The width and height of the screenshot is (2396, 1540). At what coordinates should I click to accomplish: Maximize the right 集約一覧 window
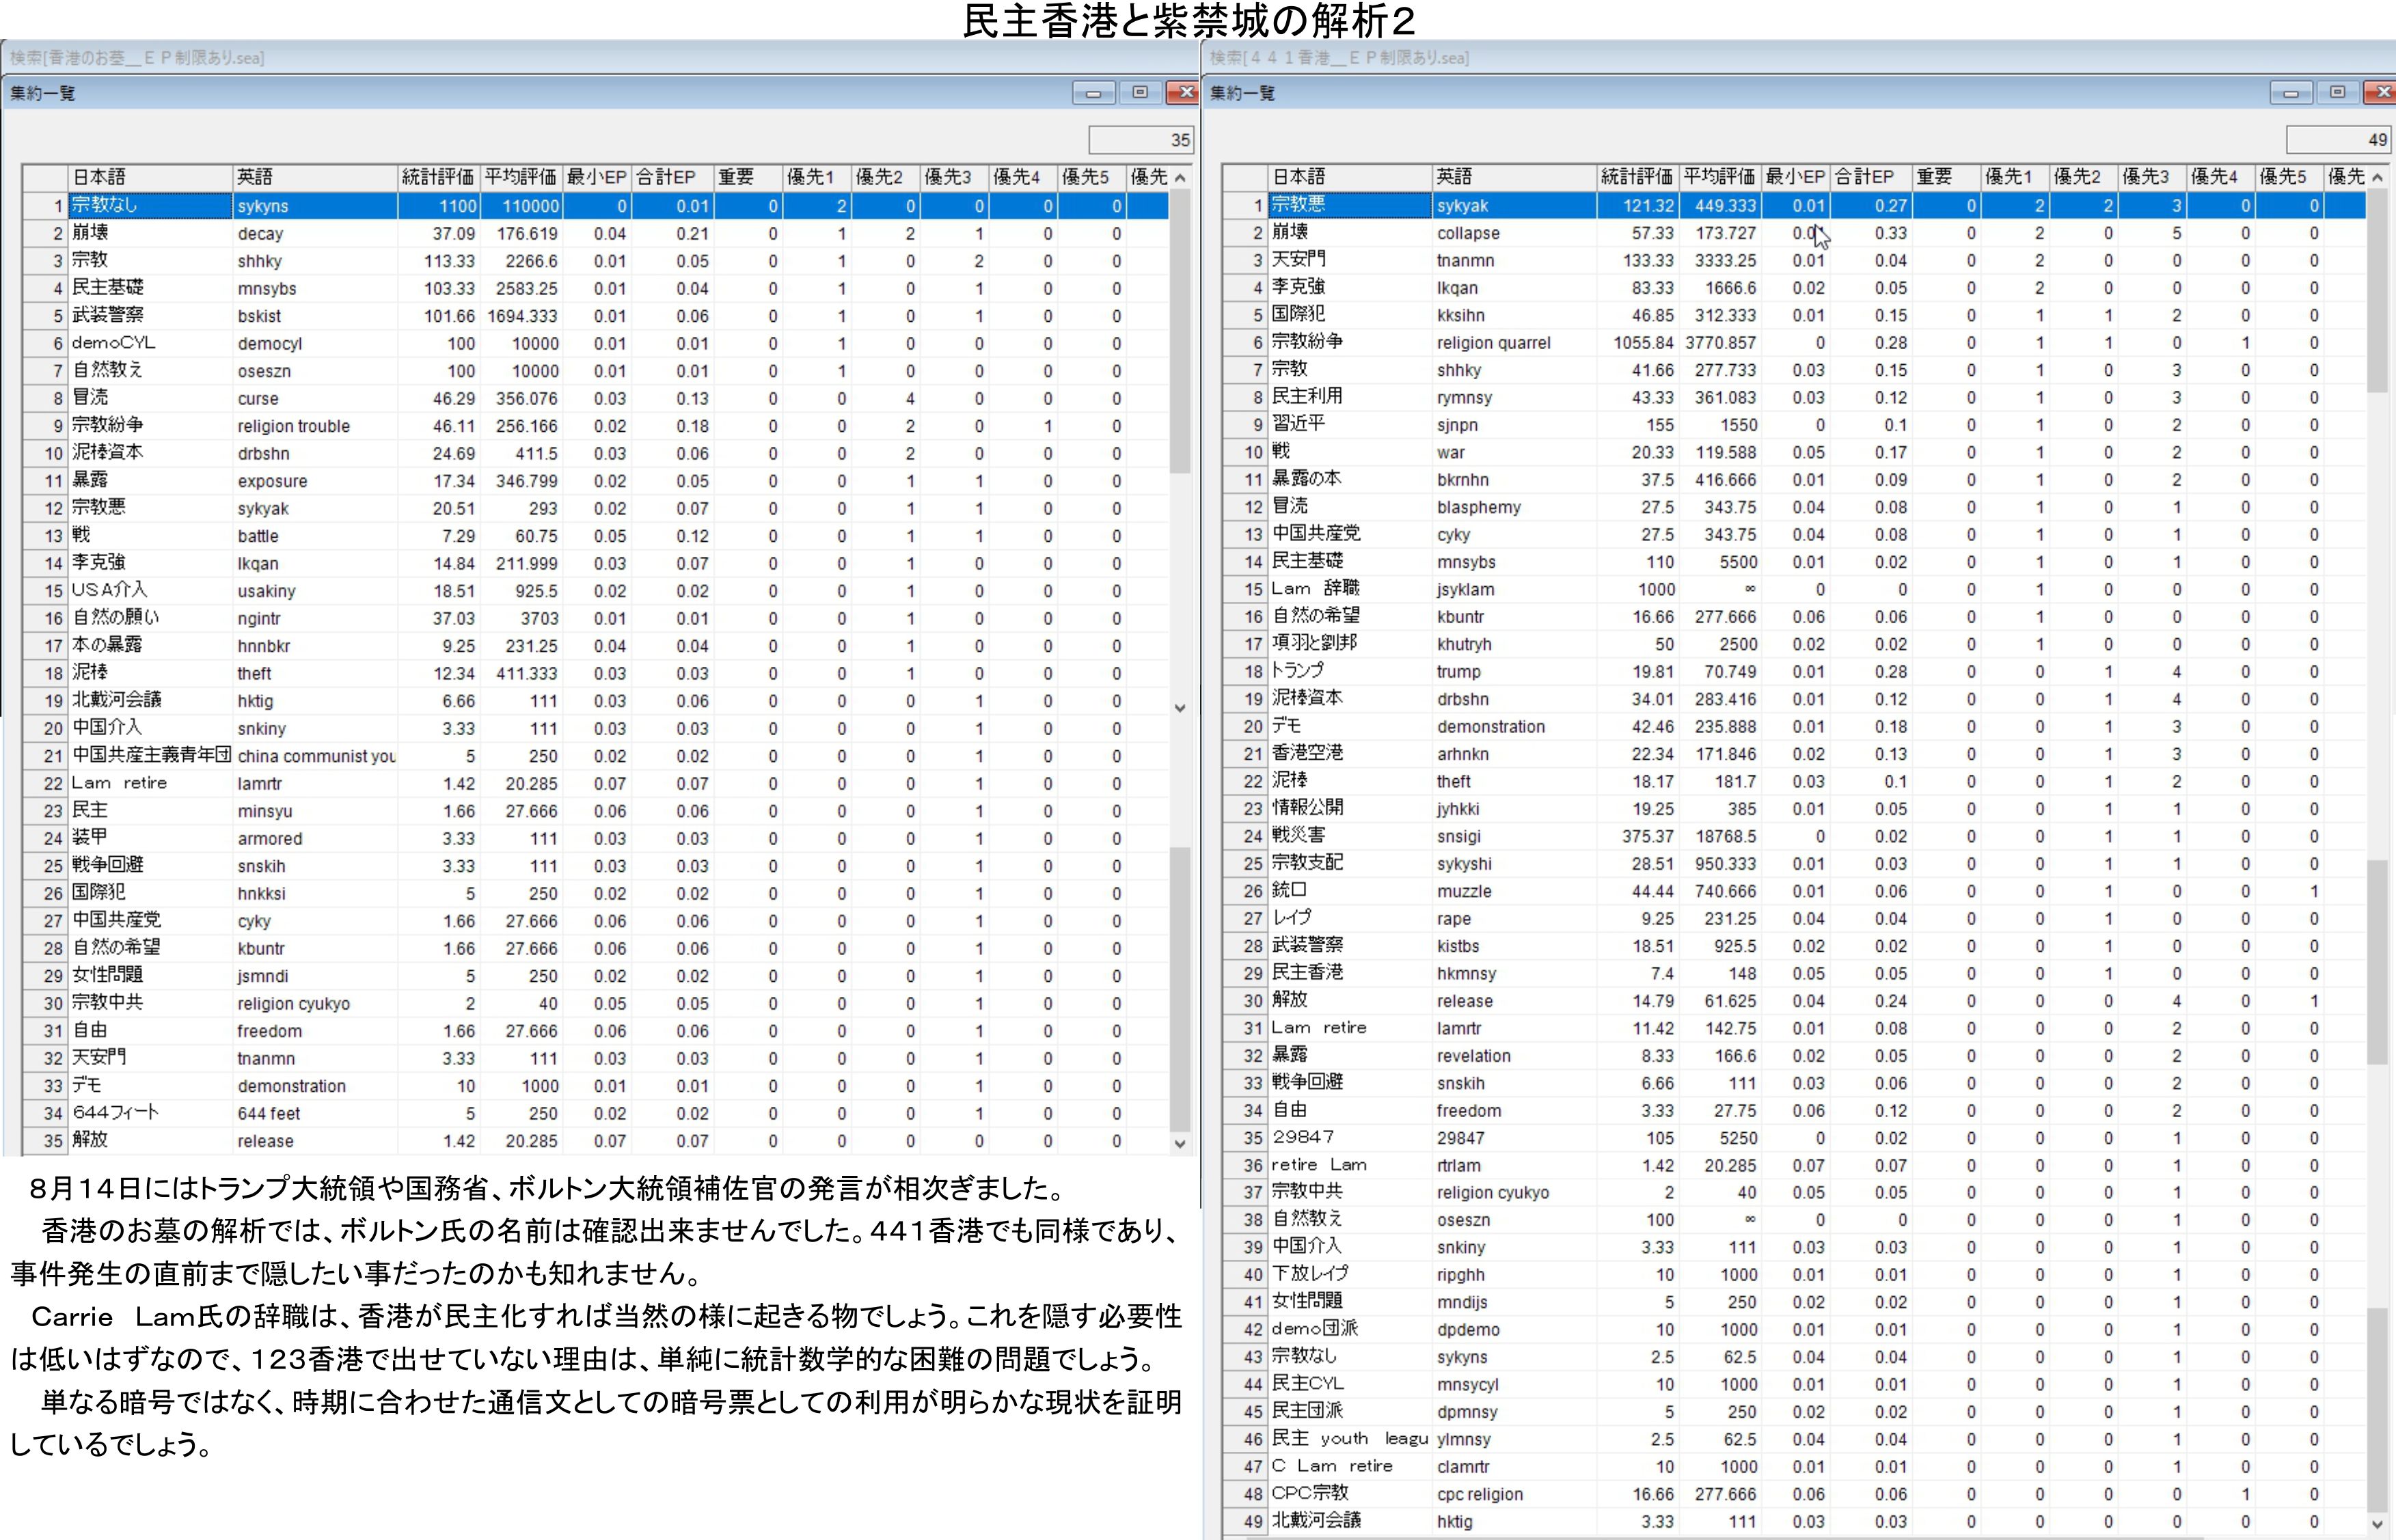click(2337, 93)
